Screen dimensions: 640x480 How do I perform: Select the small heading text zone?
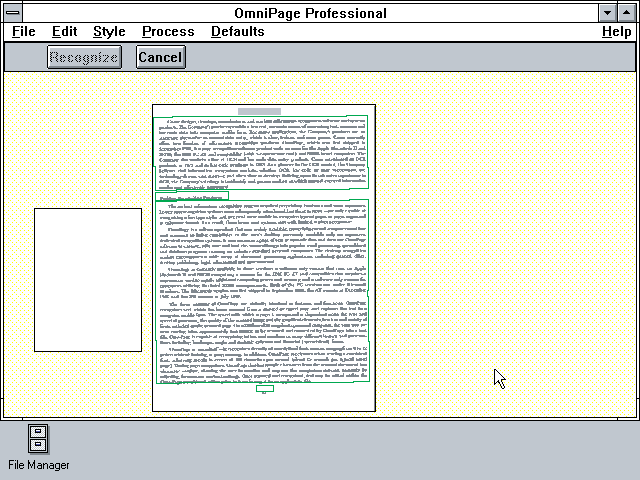coord(192,196)
